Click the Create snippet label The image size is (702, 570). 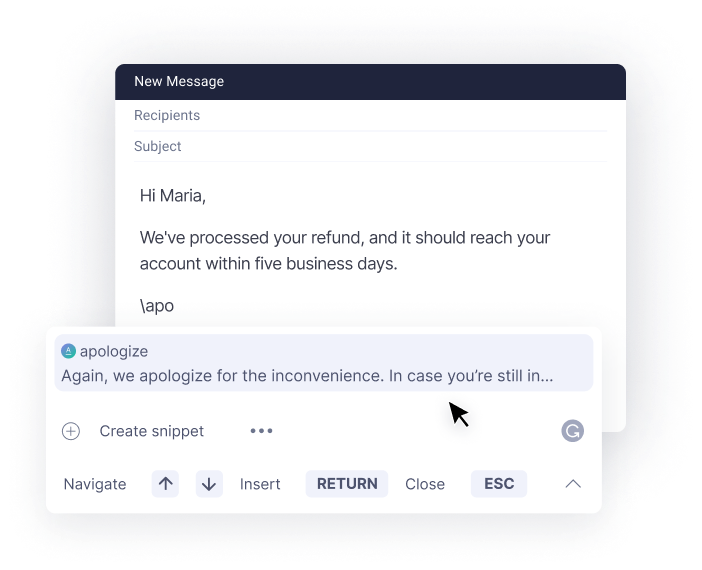coord(151,431)
